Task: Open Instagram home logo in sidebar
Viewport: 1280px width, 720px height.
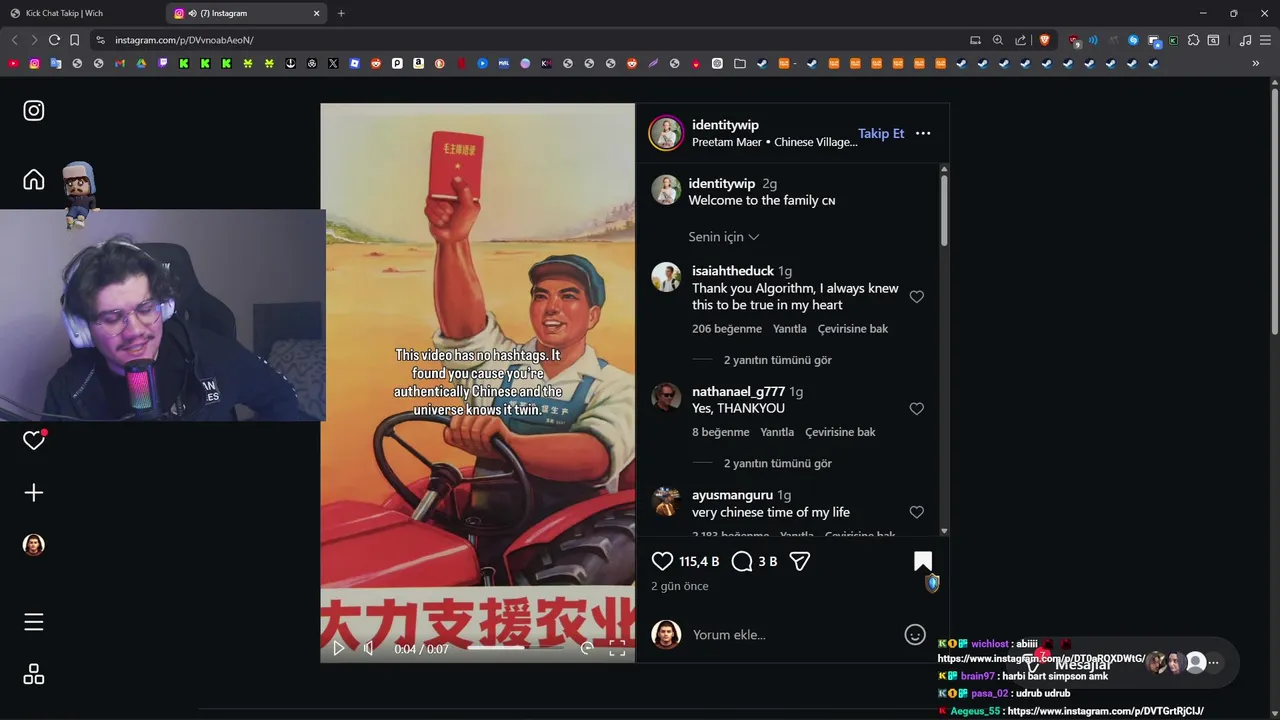Action: tap(34, 111)
